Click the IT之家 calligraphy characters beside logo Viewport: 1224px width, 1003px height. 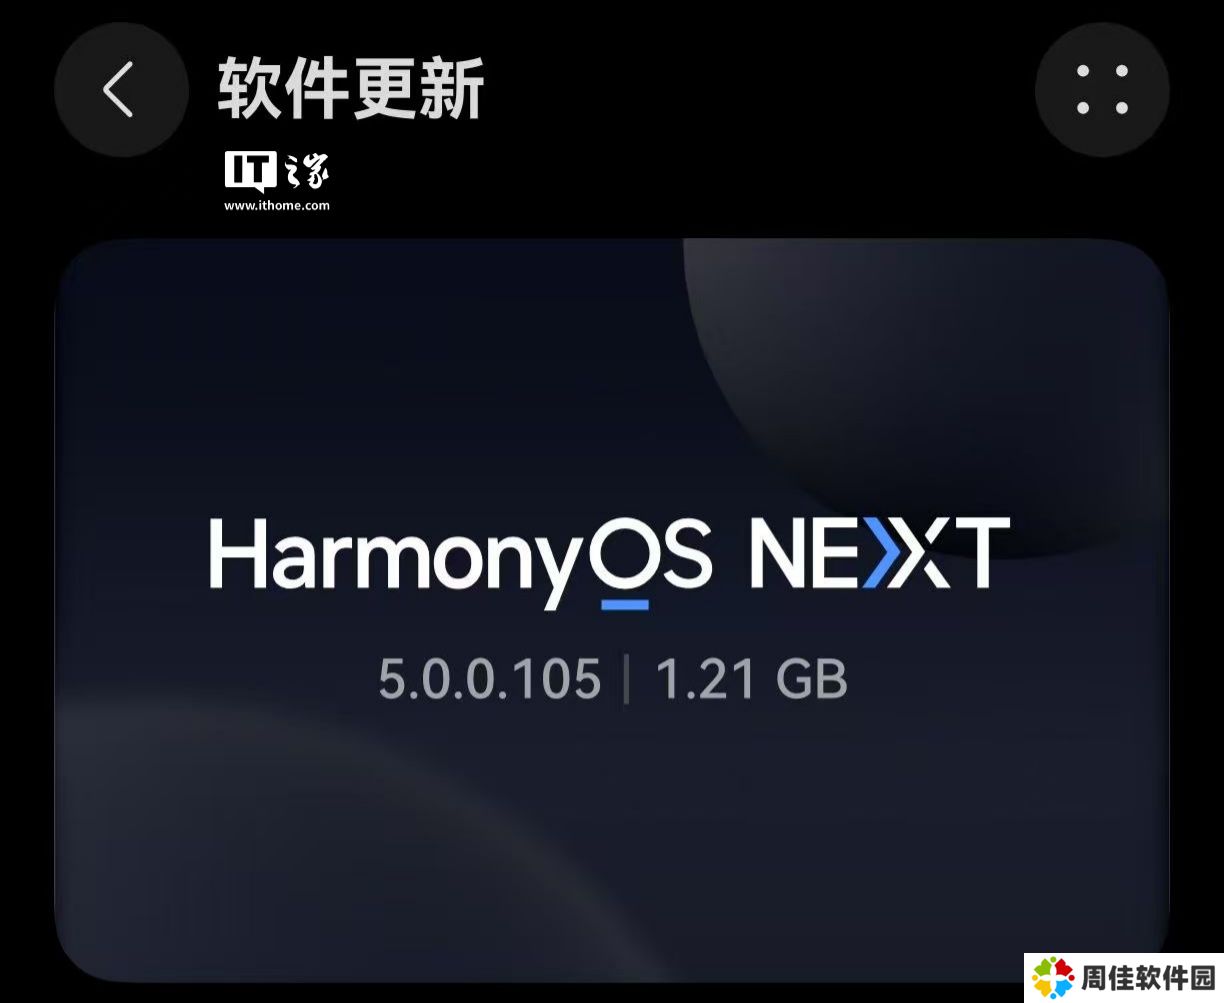307,173
